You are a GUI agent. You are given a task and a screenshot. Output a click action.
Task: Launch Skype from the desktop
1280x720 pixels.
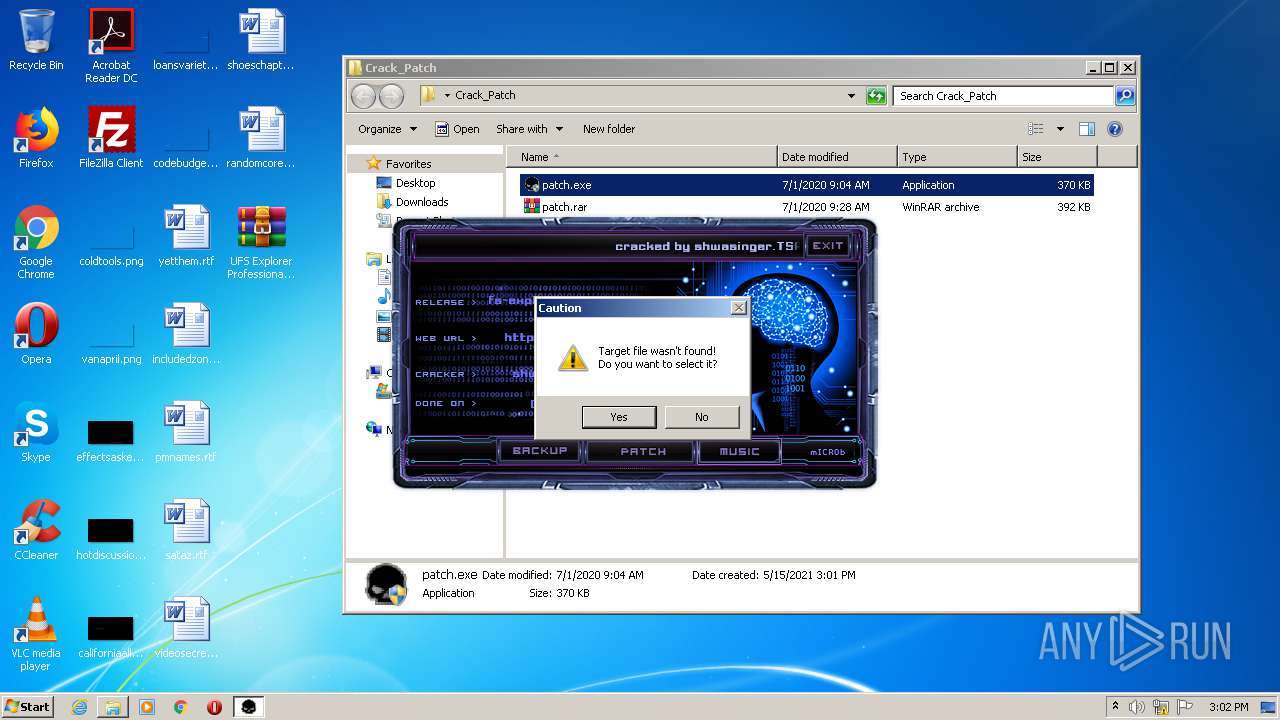click(36, 432)
